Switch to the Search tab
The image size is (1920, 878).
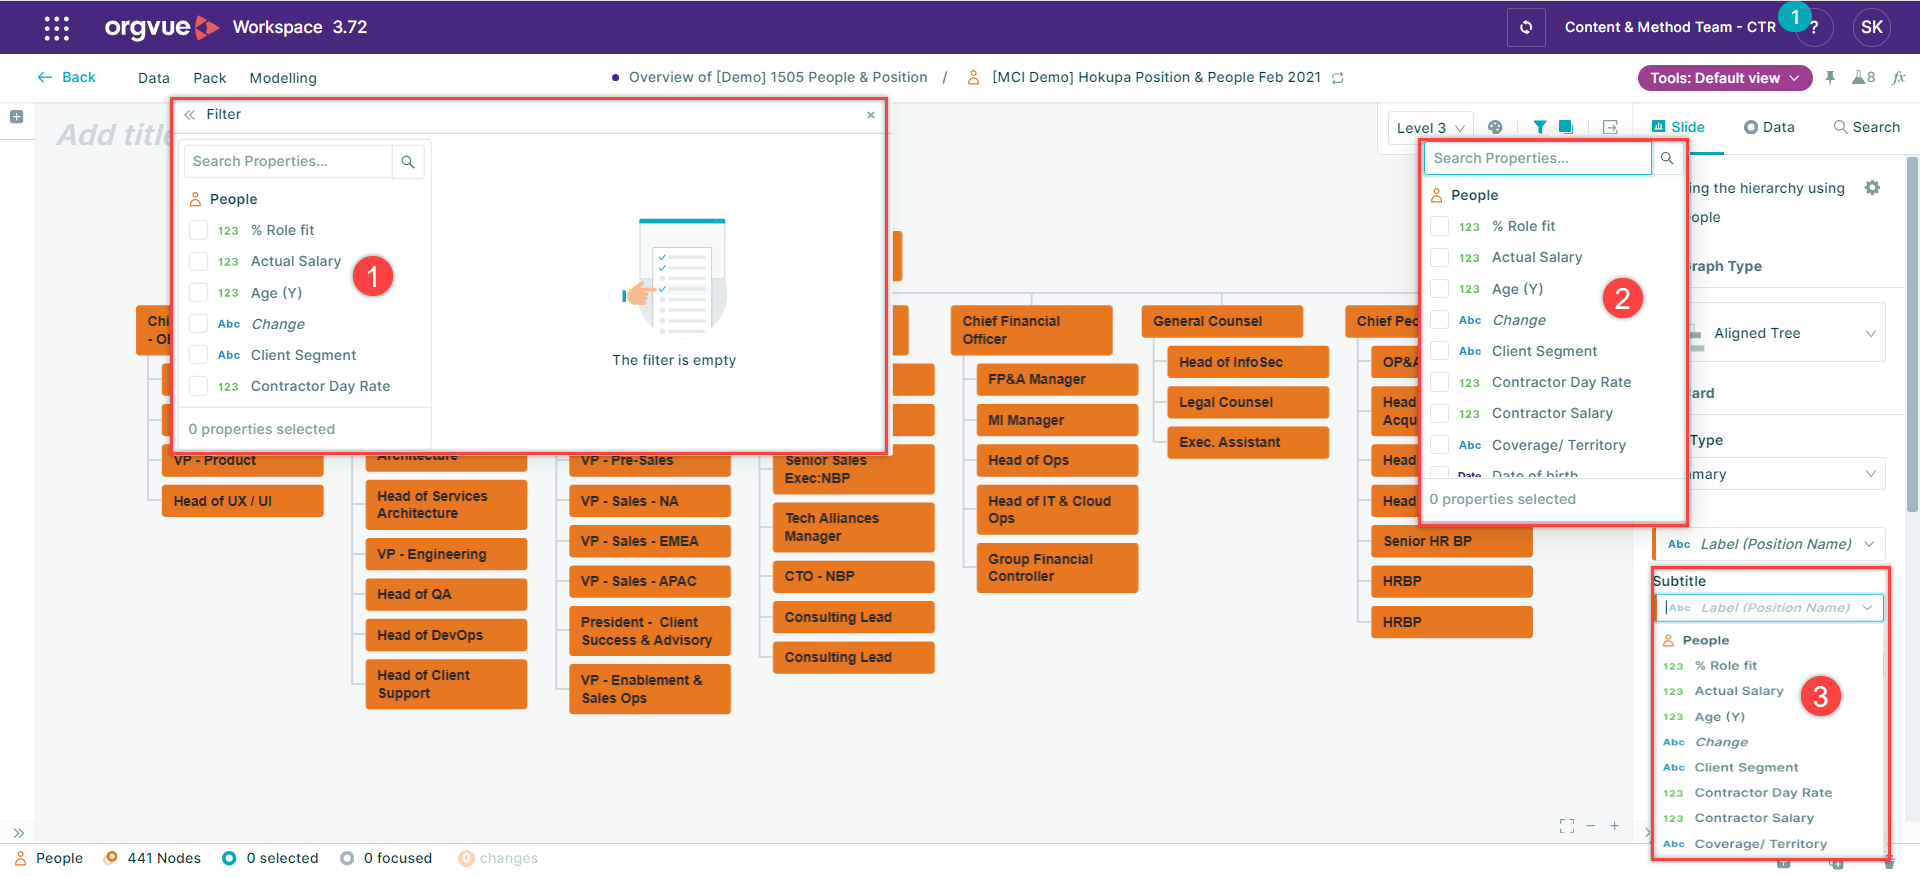point(1866,127)
